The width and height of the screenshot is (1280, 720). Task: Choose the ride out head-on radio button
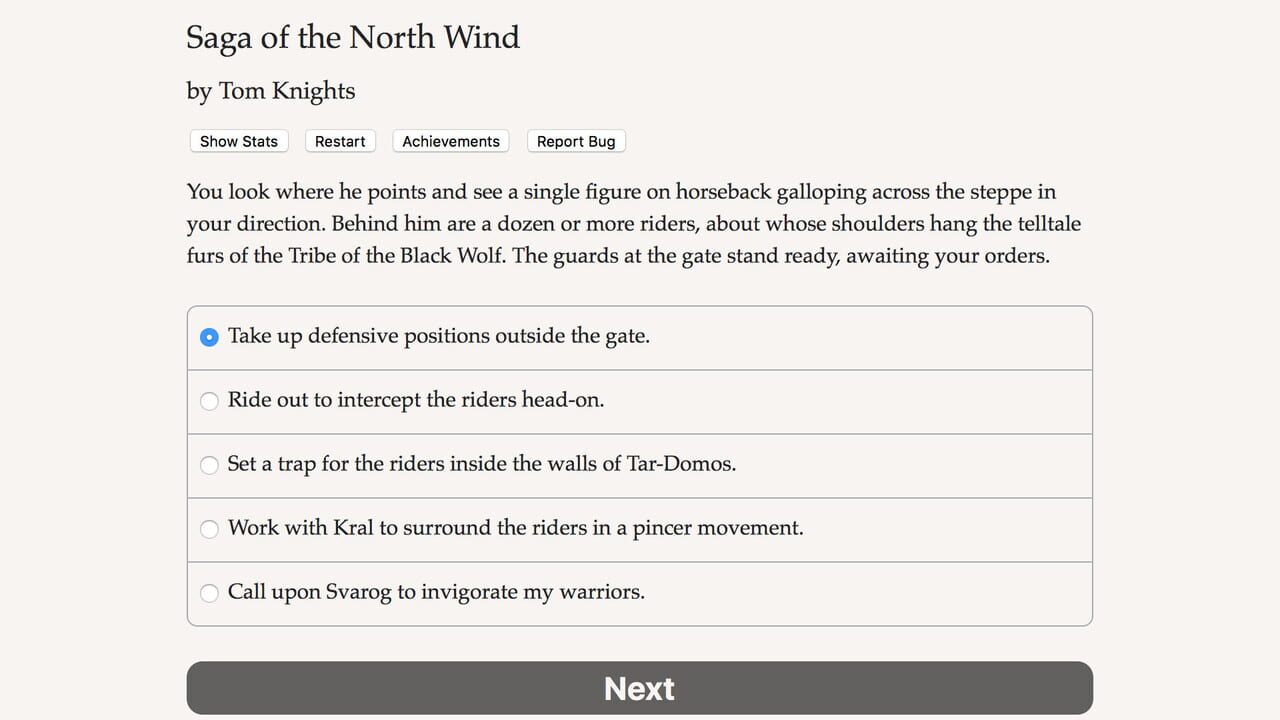[x=209, y=401]
